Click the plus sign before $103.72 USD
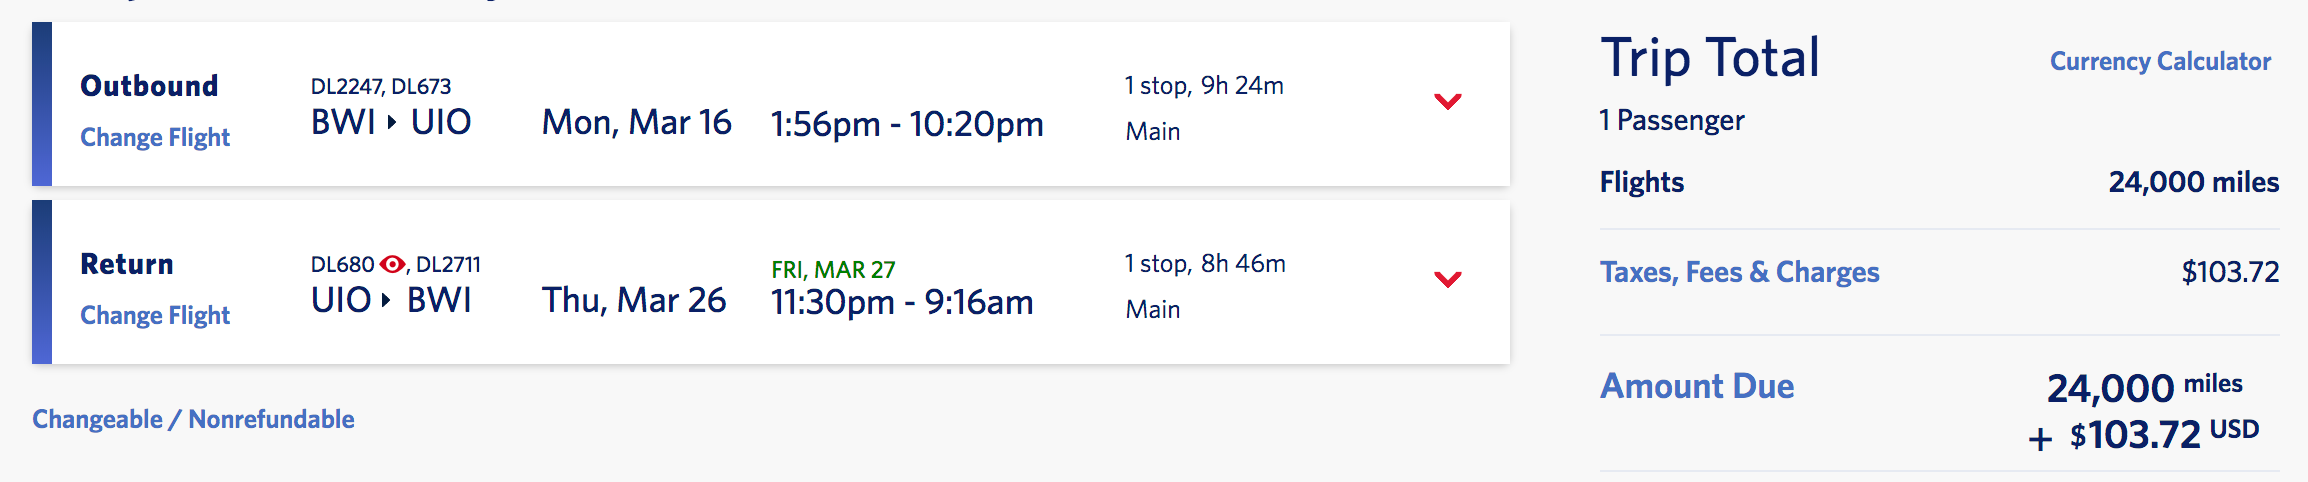This screenshot has width=2308, height=482. [x=2041, y=438]
